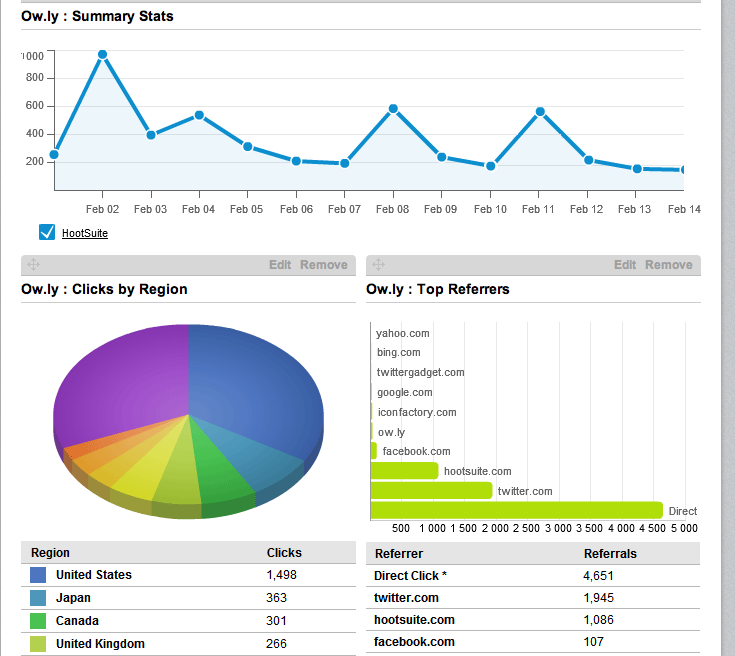Click the United Kingdom lime color swatch
735x656 pixels.
(38, 644)
